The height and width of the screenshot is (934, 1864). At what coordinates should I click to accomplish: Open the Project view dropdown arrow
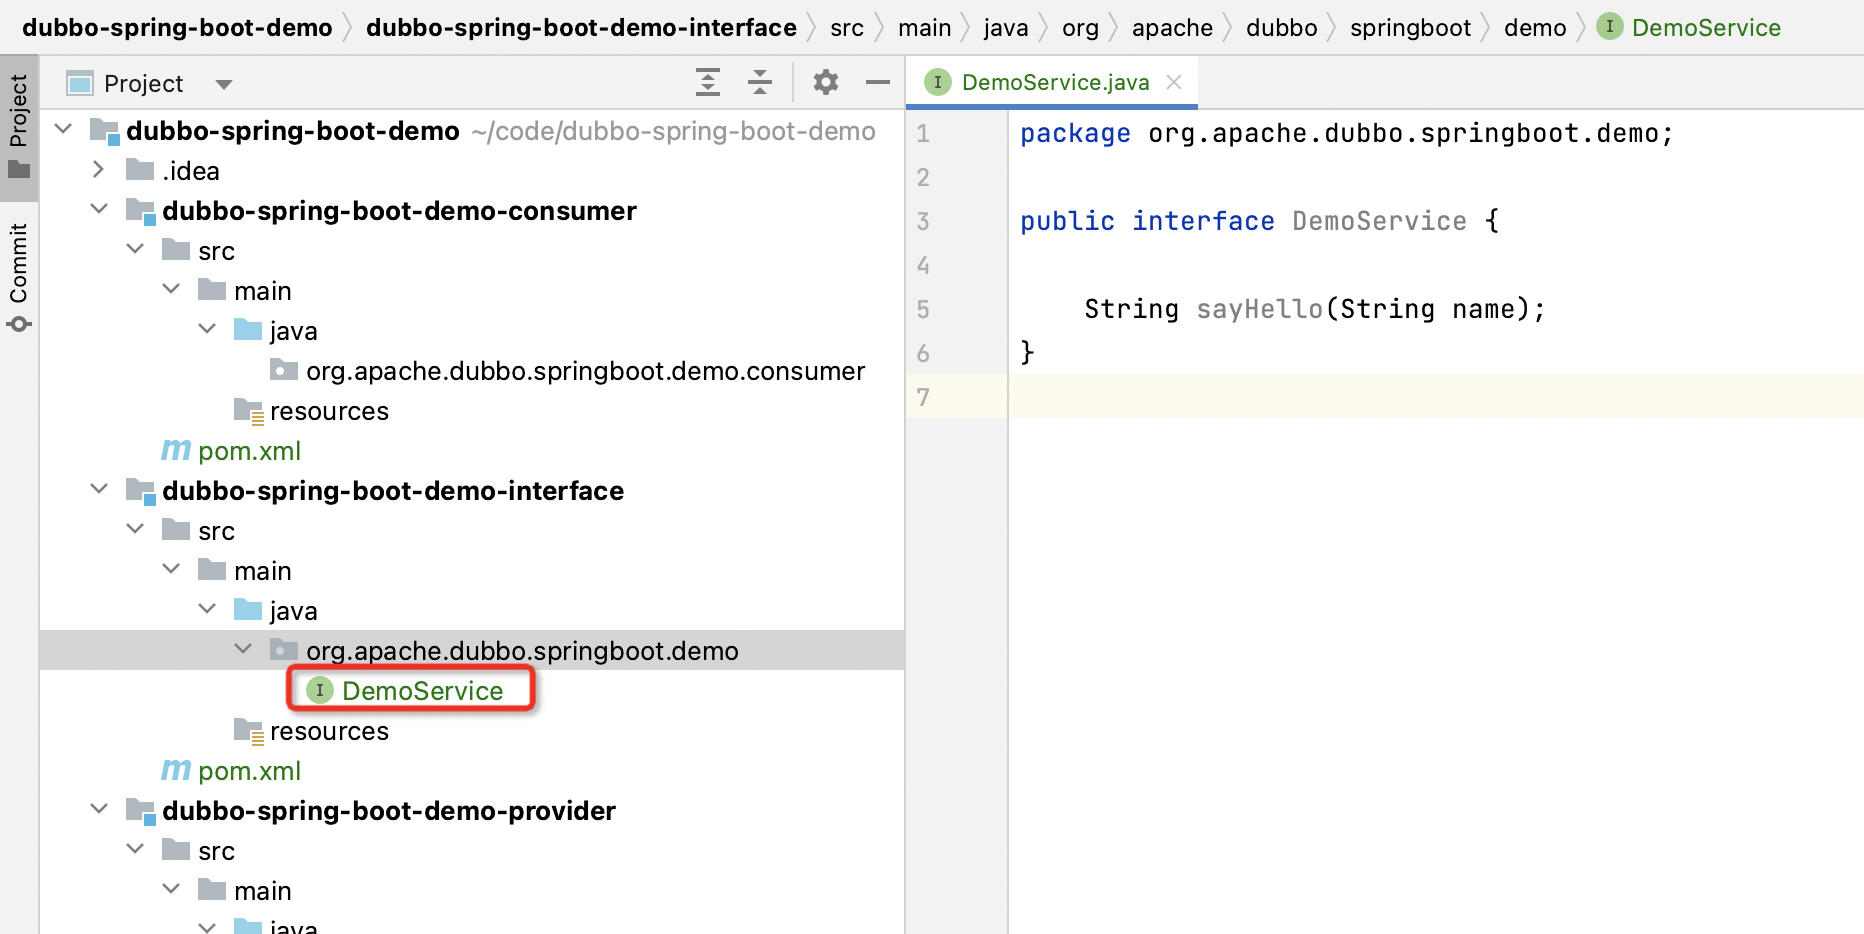pos(224,84)
